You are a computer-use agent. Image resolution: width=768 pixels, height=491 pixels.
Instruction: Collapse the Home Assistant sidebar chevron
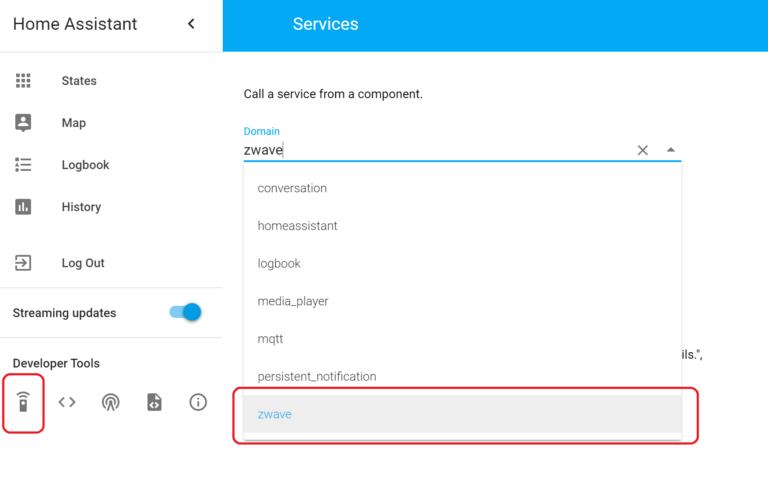[191, 24]
